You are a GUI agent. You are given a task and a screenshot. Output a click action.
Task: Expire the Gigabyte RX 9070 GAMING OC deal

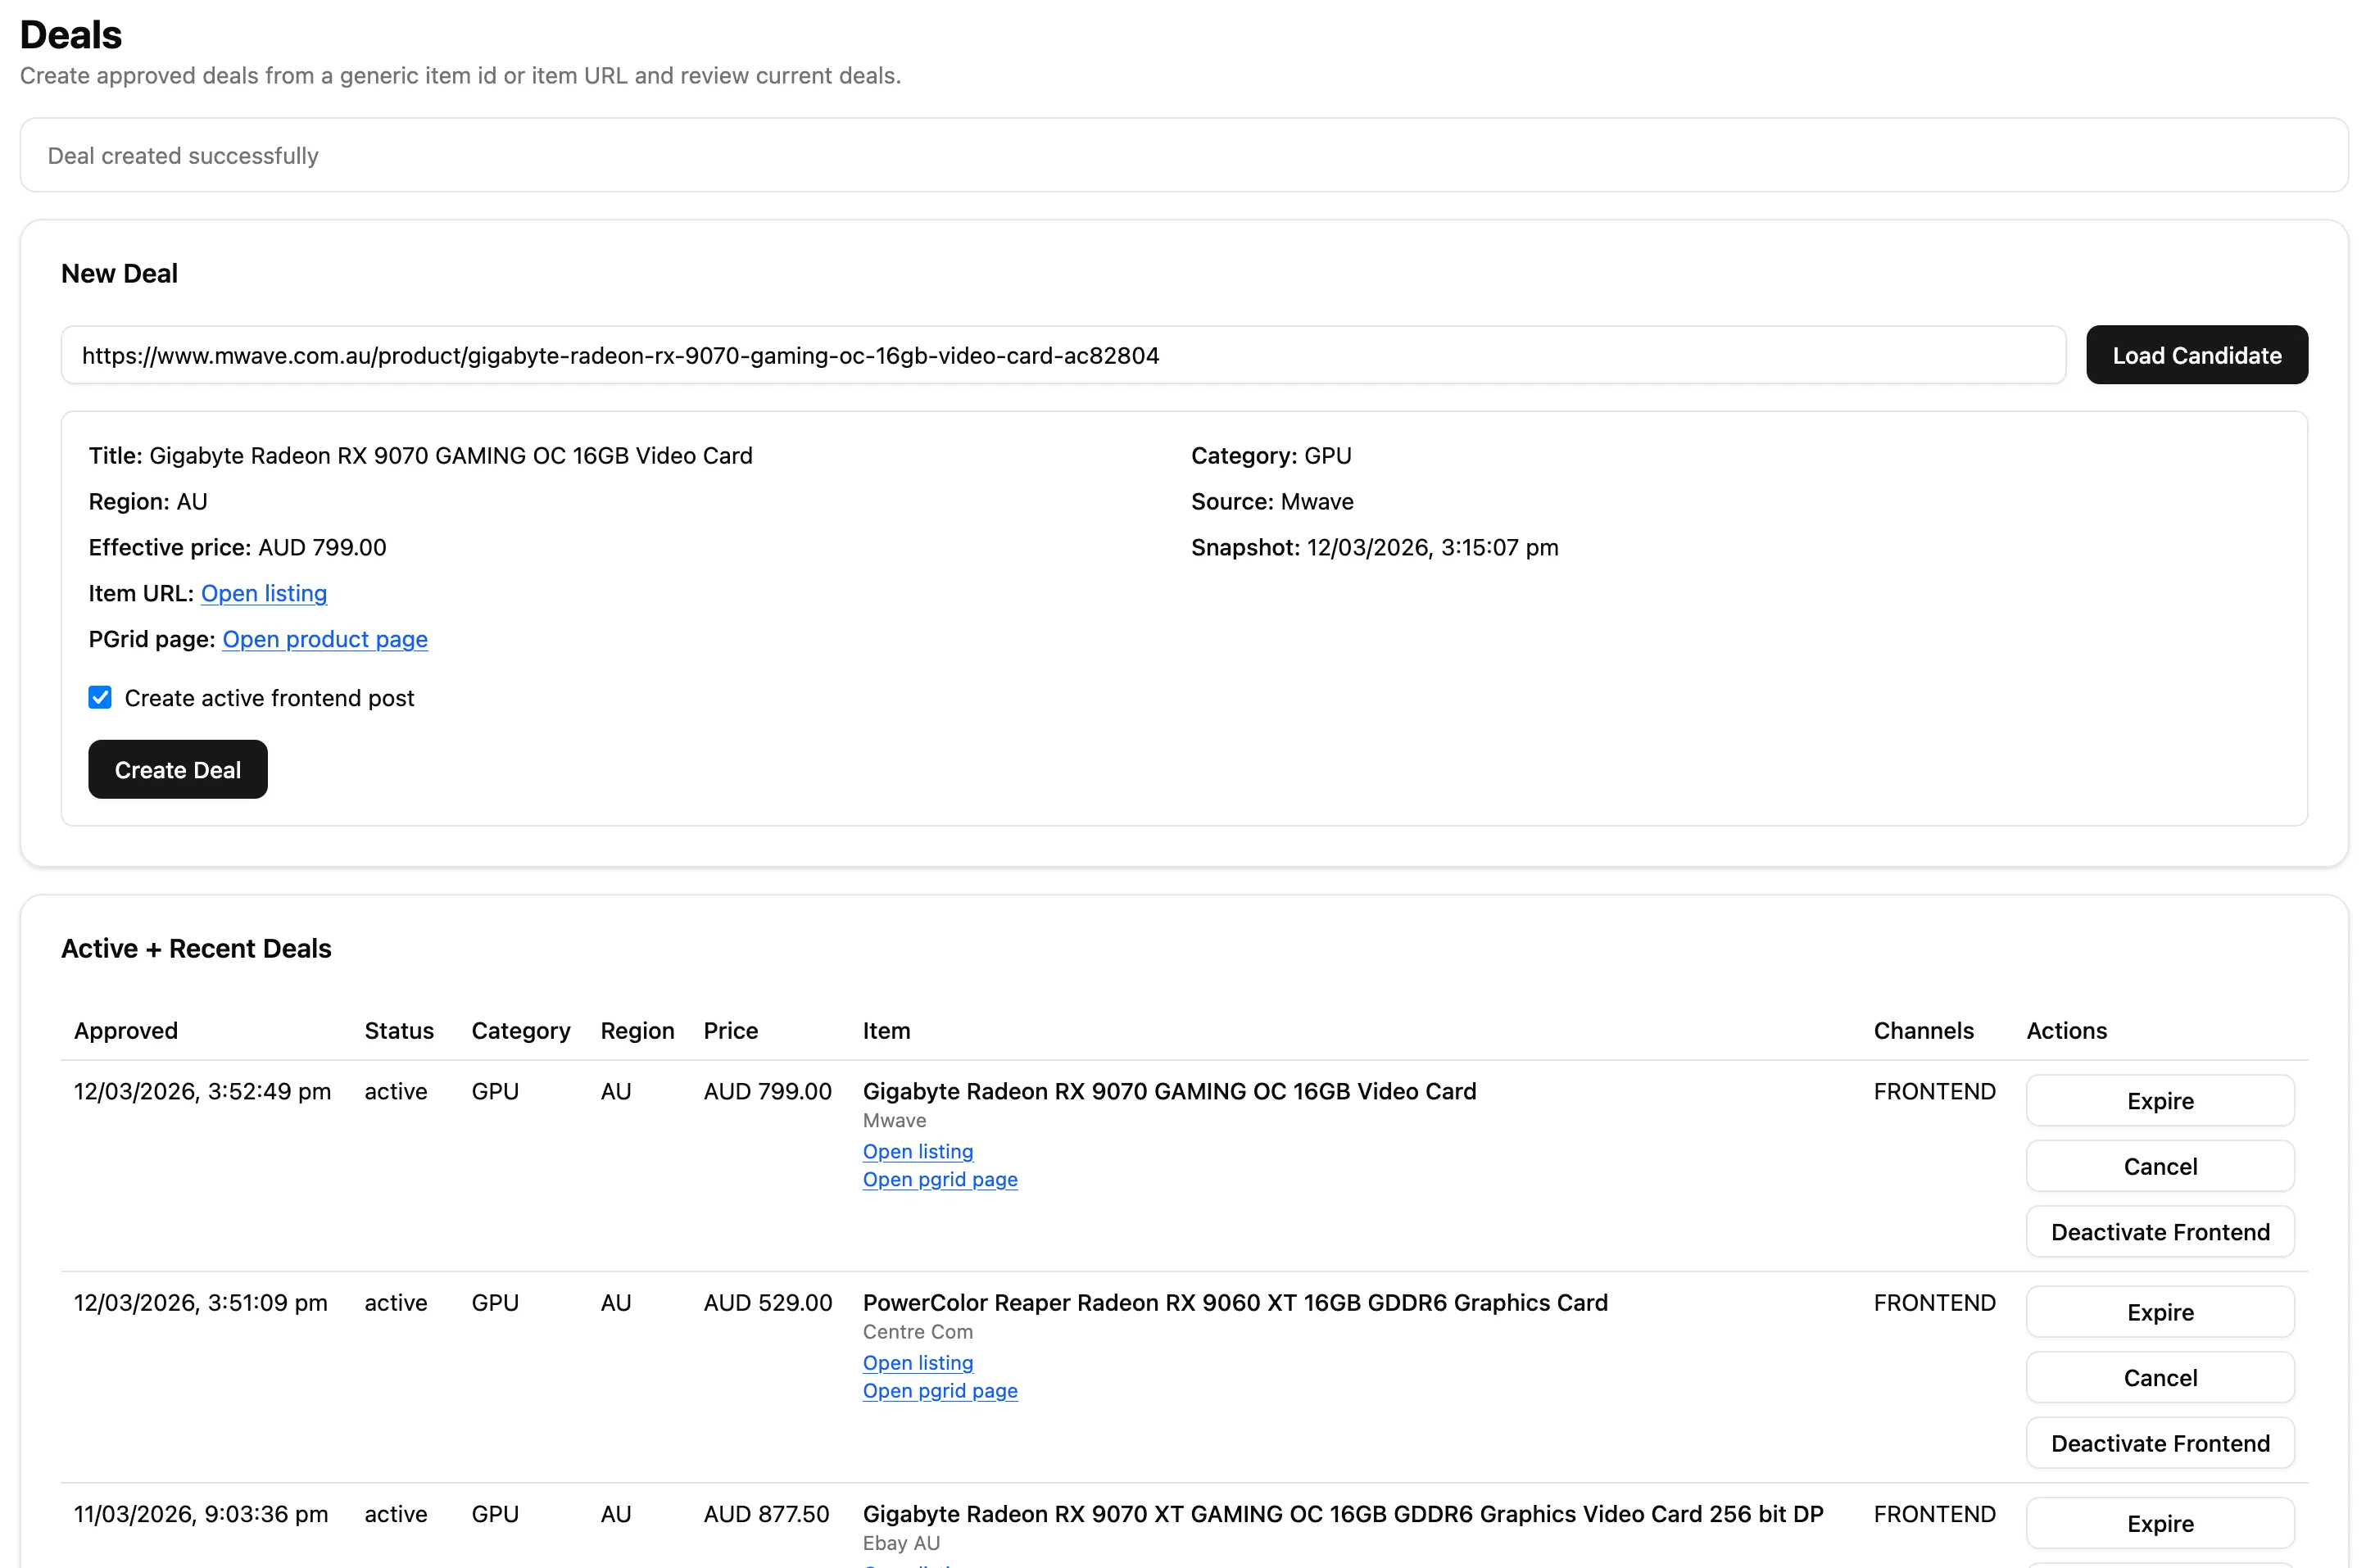pos(2159,1101)
